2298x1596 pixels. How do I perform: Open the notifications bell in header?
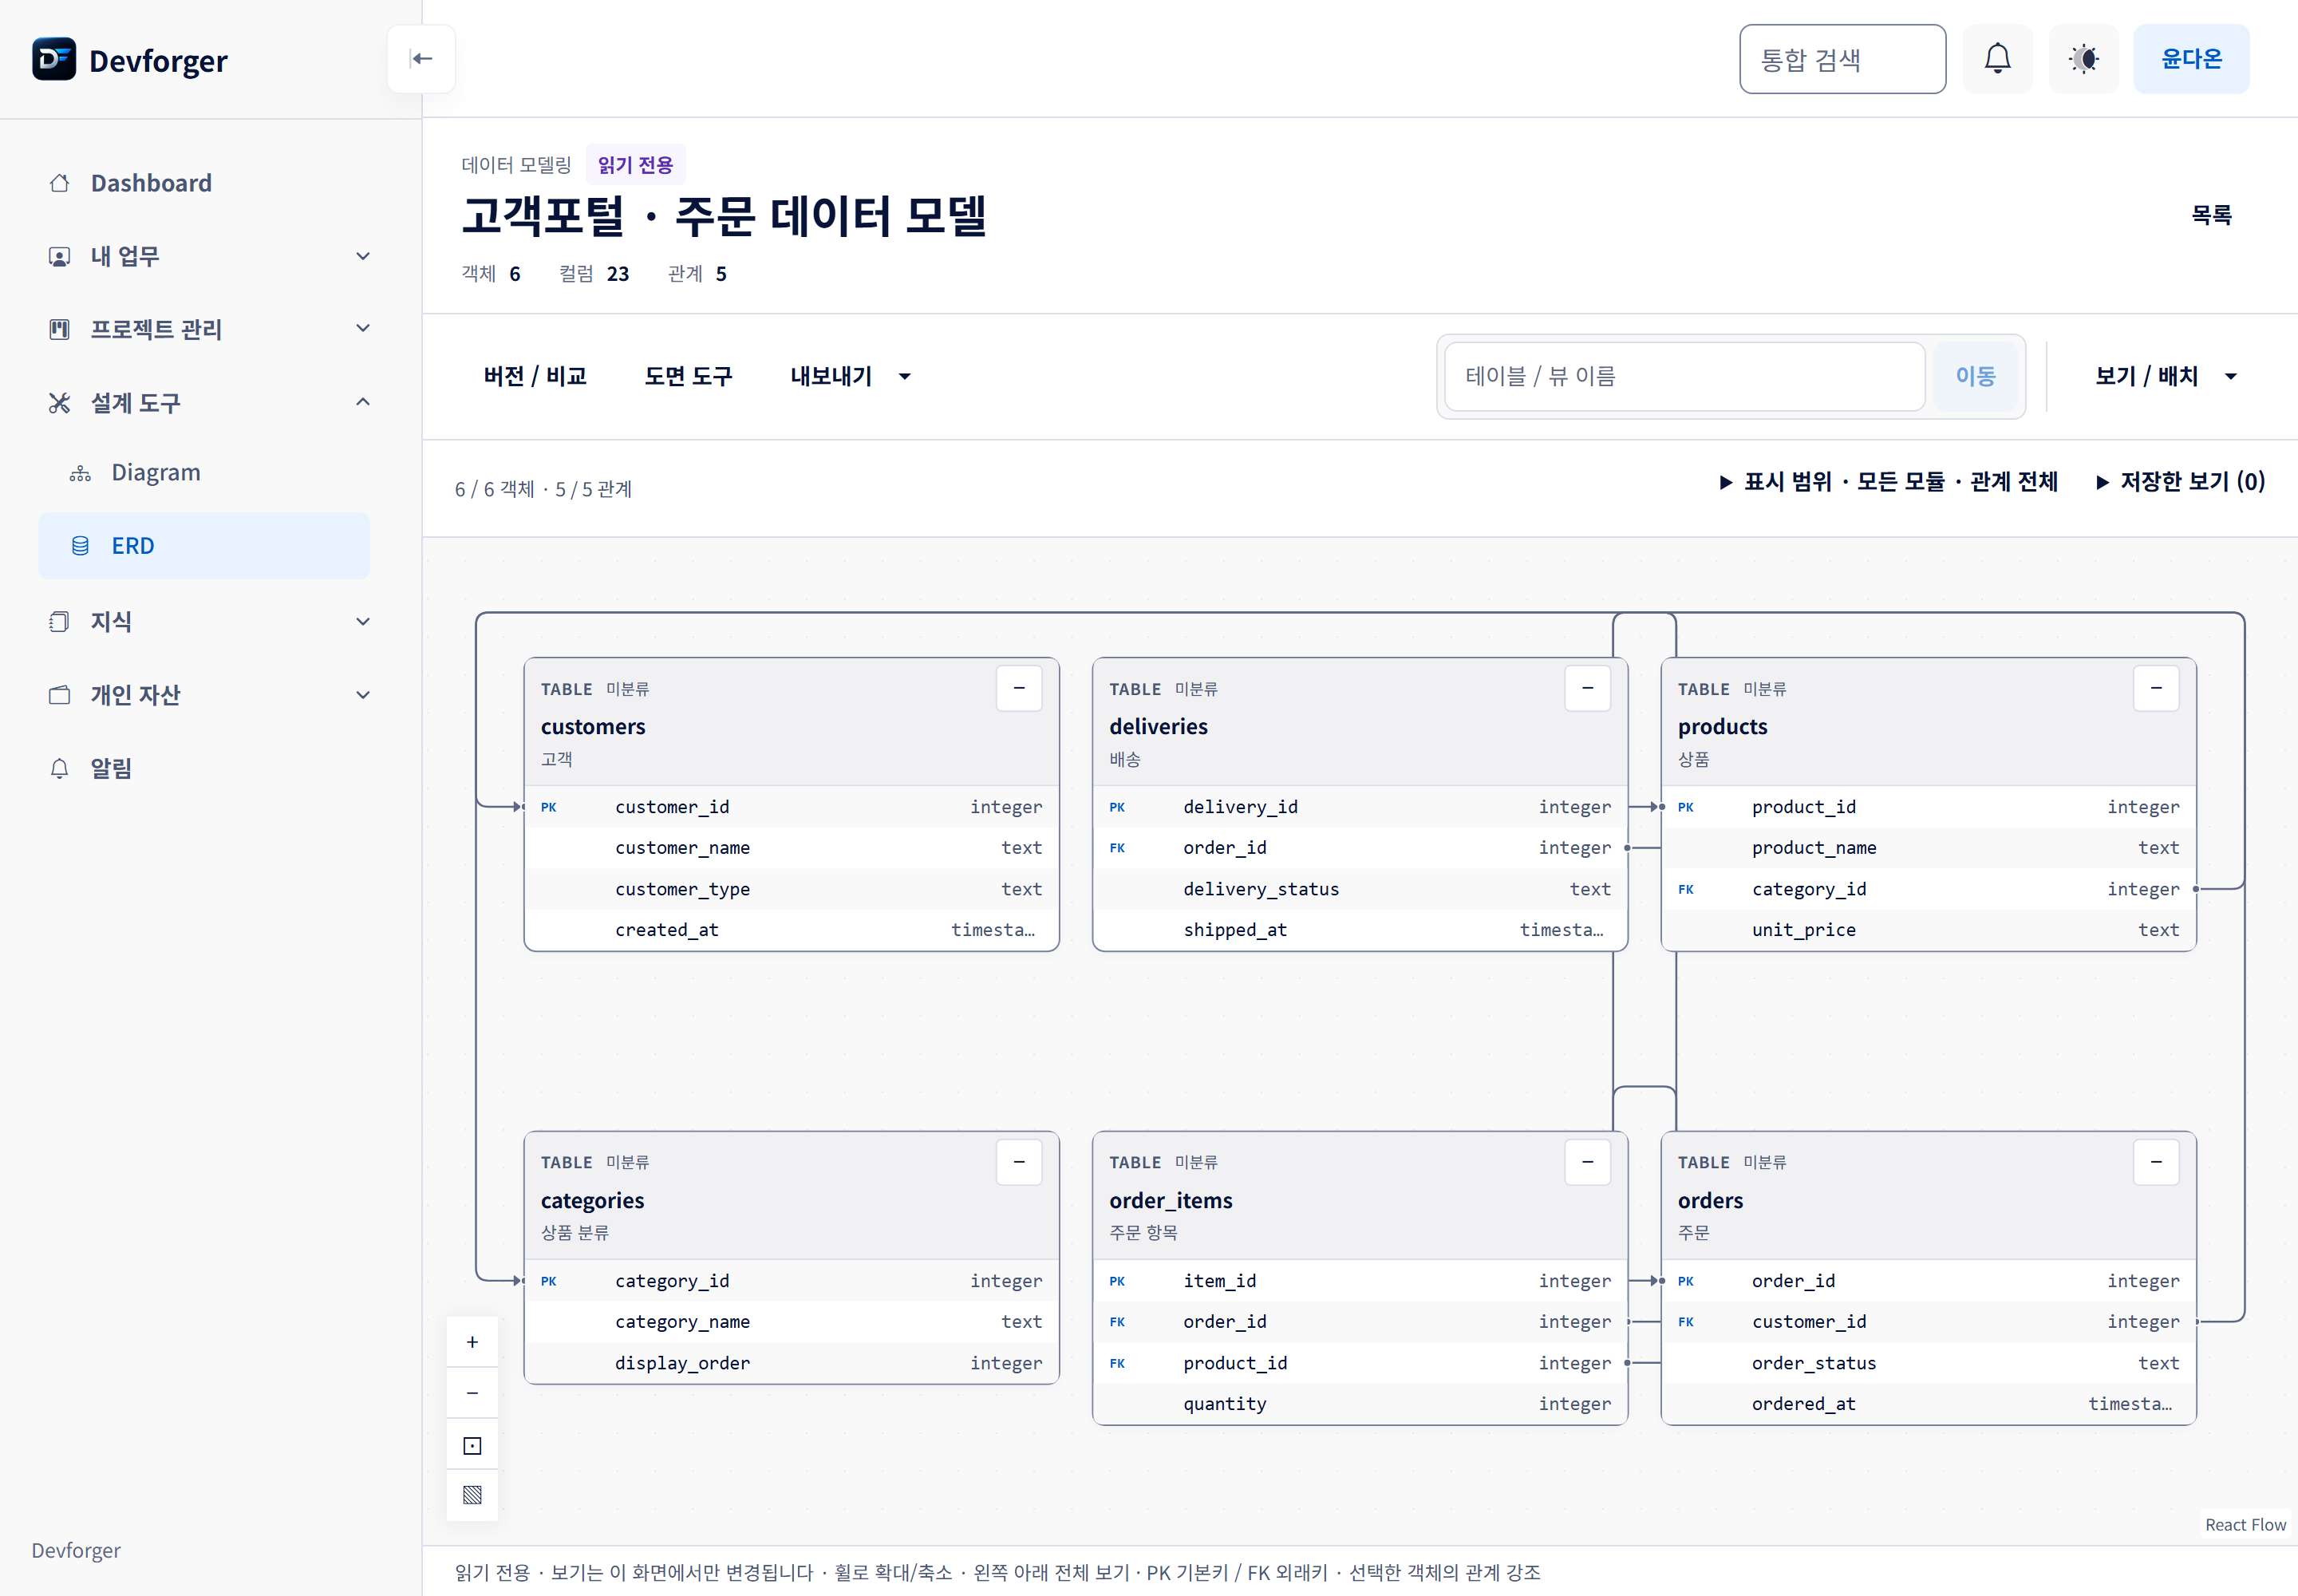coord(1997,59)
